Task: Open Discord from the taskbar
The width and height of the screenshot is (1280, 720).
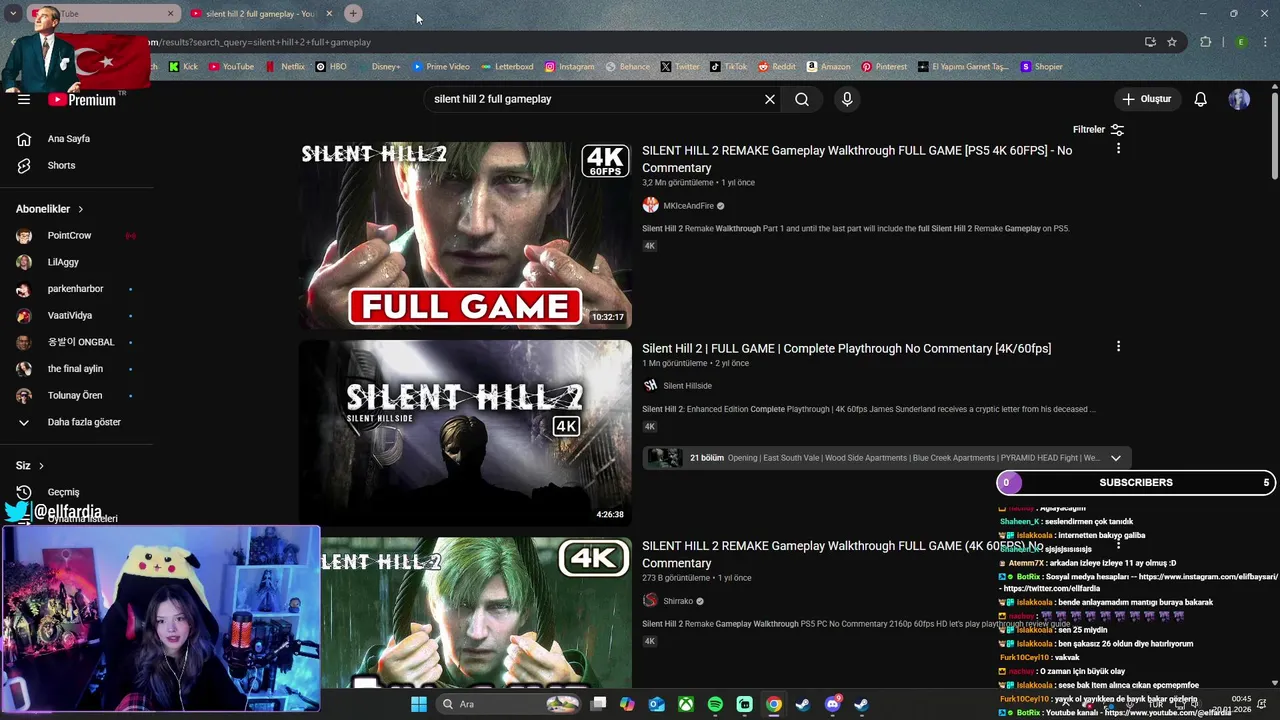Action: coord(832,704)
